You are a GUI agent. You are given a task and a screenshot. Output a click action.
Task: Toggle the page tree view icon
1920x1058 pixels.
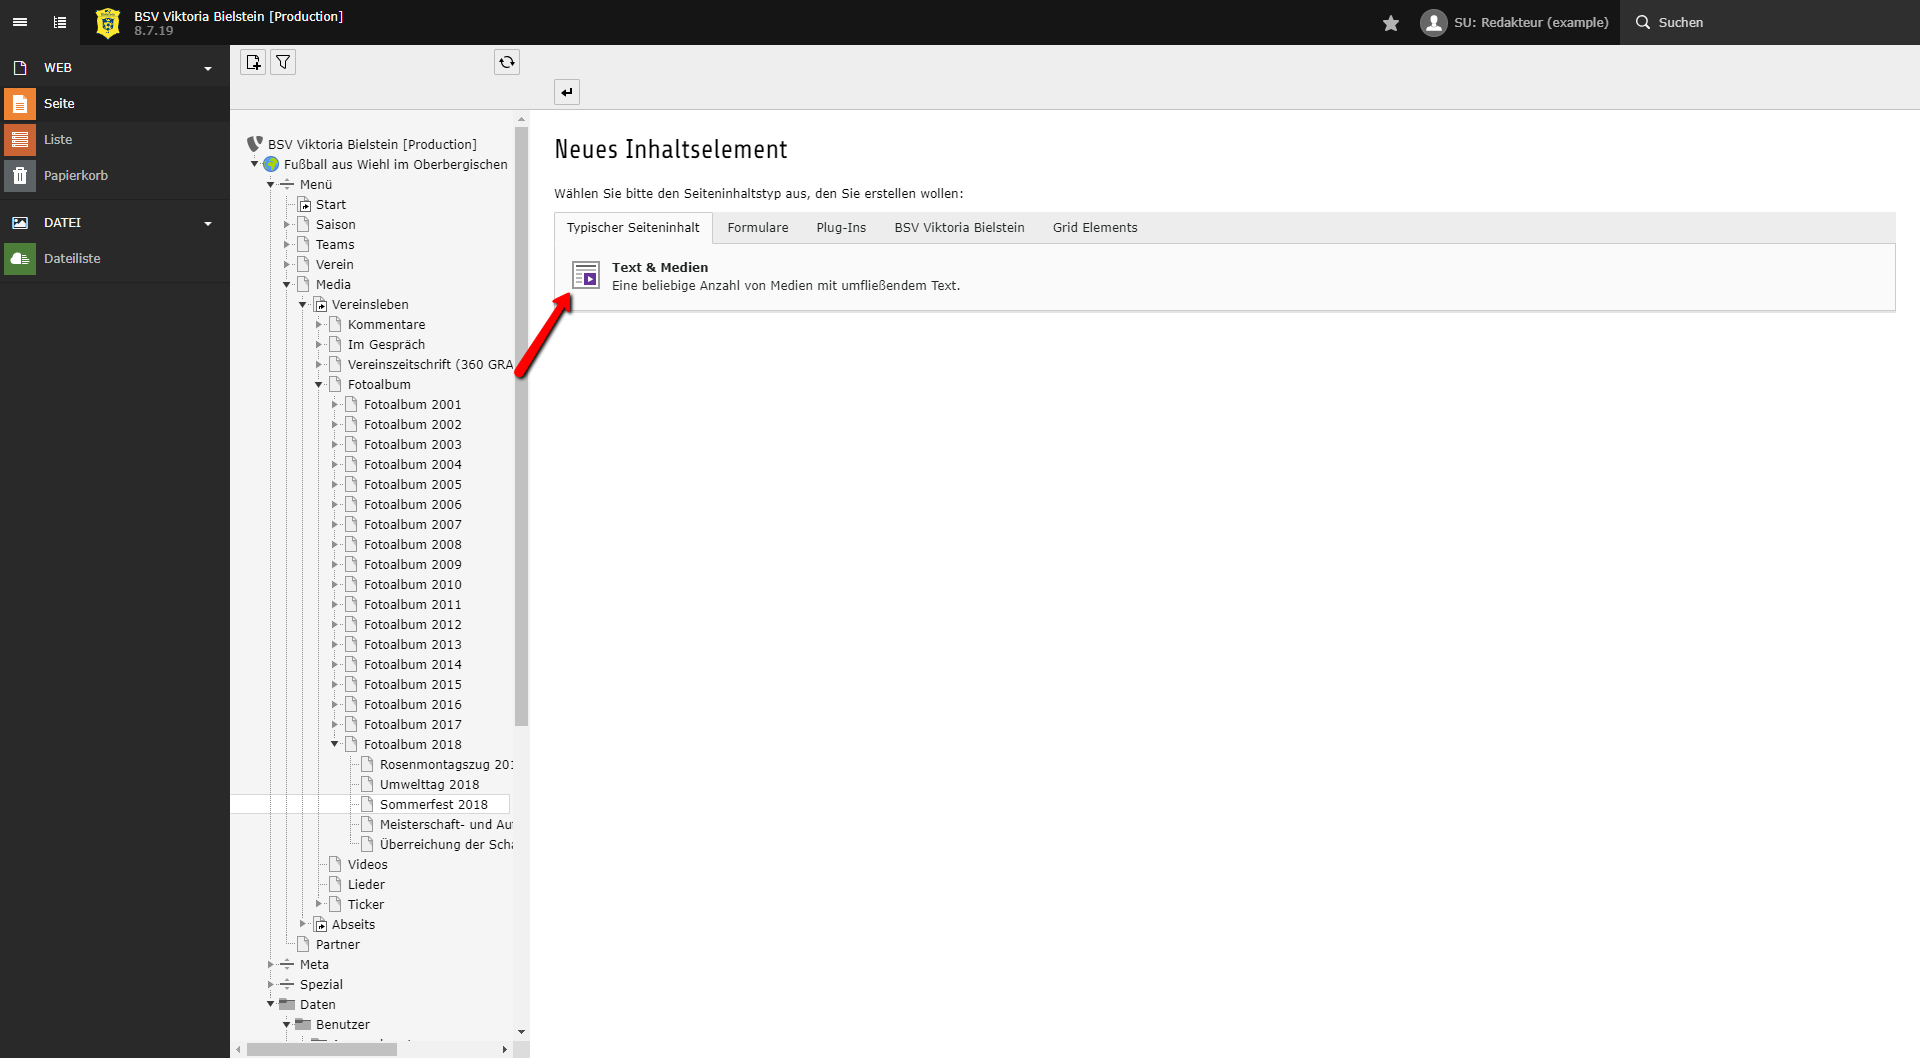point(60,22)
